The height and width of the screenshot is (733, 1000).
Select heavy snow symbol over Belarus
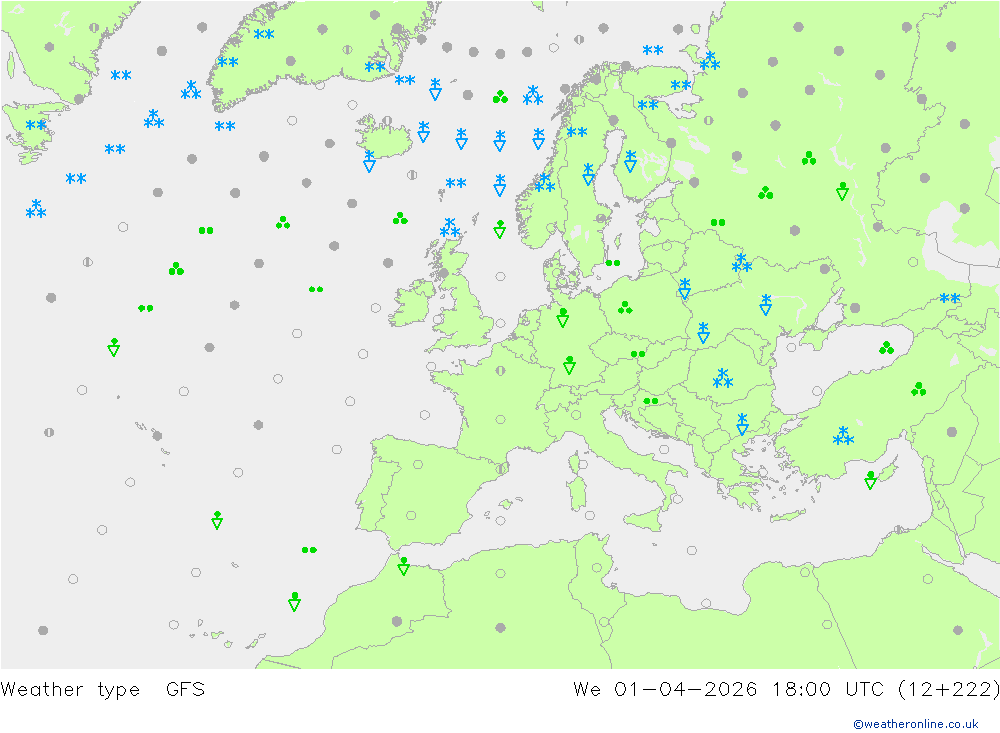coord(741,262)
